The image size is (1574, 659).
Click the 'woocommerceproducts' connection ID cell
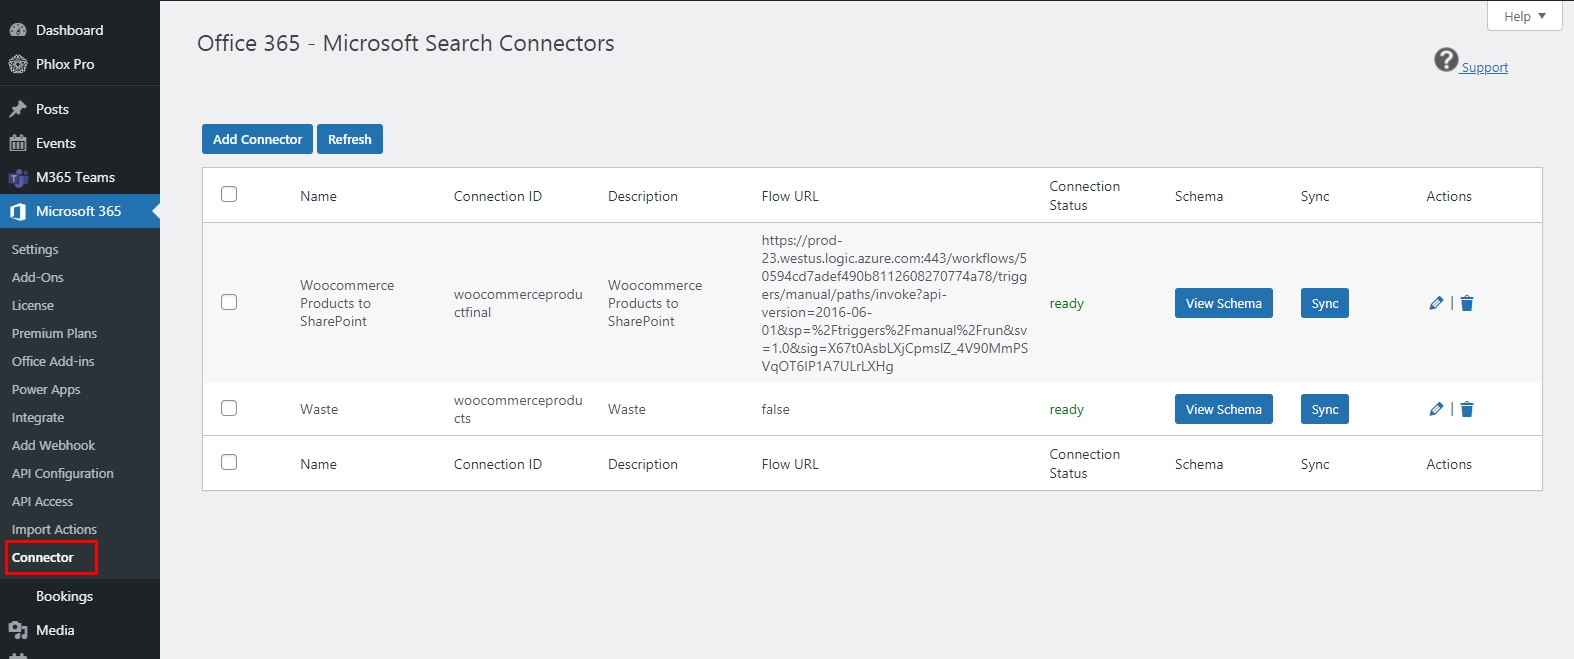(518, 409)
